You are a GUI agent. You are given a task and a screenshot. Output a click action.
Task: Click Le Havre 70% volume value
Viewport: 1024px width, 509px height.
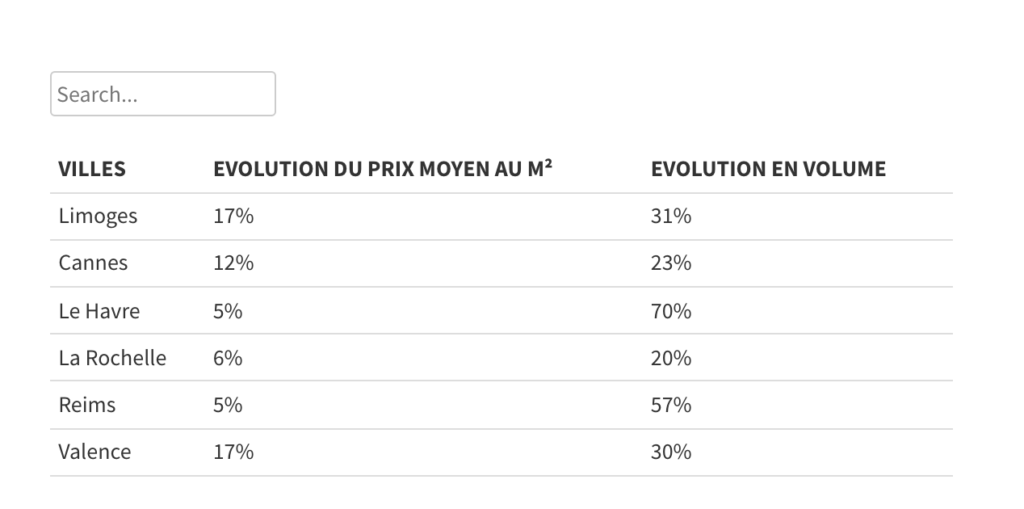671,311
